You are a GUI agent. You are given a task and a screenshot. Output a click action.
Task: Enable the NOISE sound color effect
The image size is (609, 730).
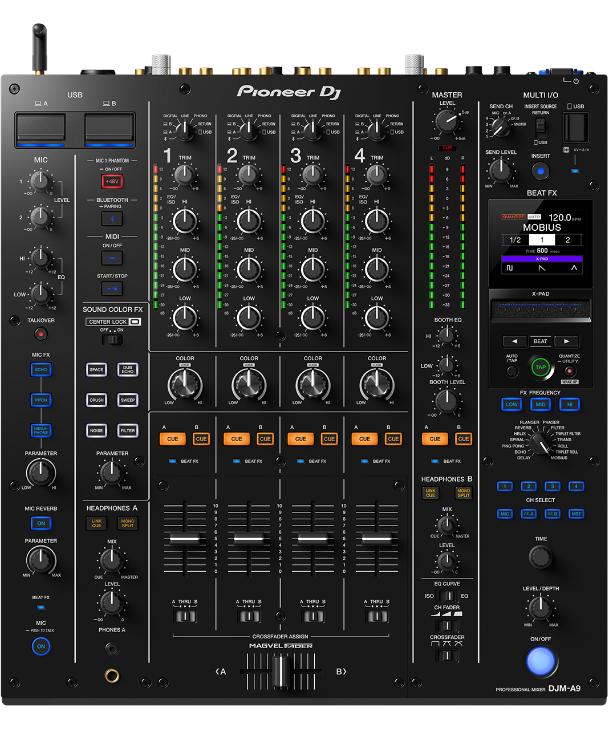click(97, 430)
